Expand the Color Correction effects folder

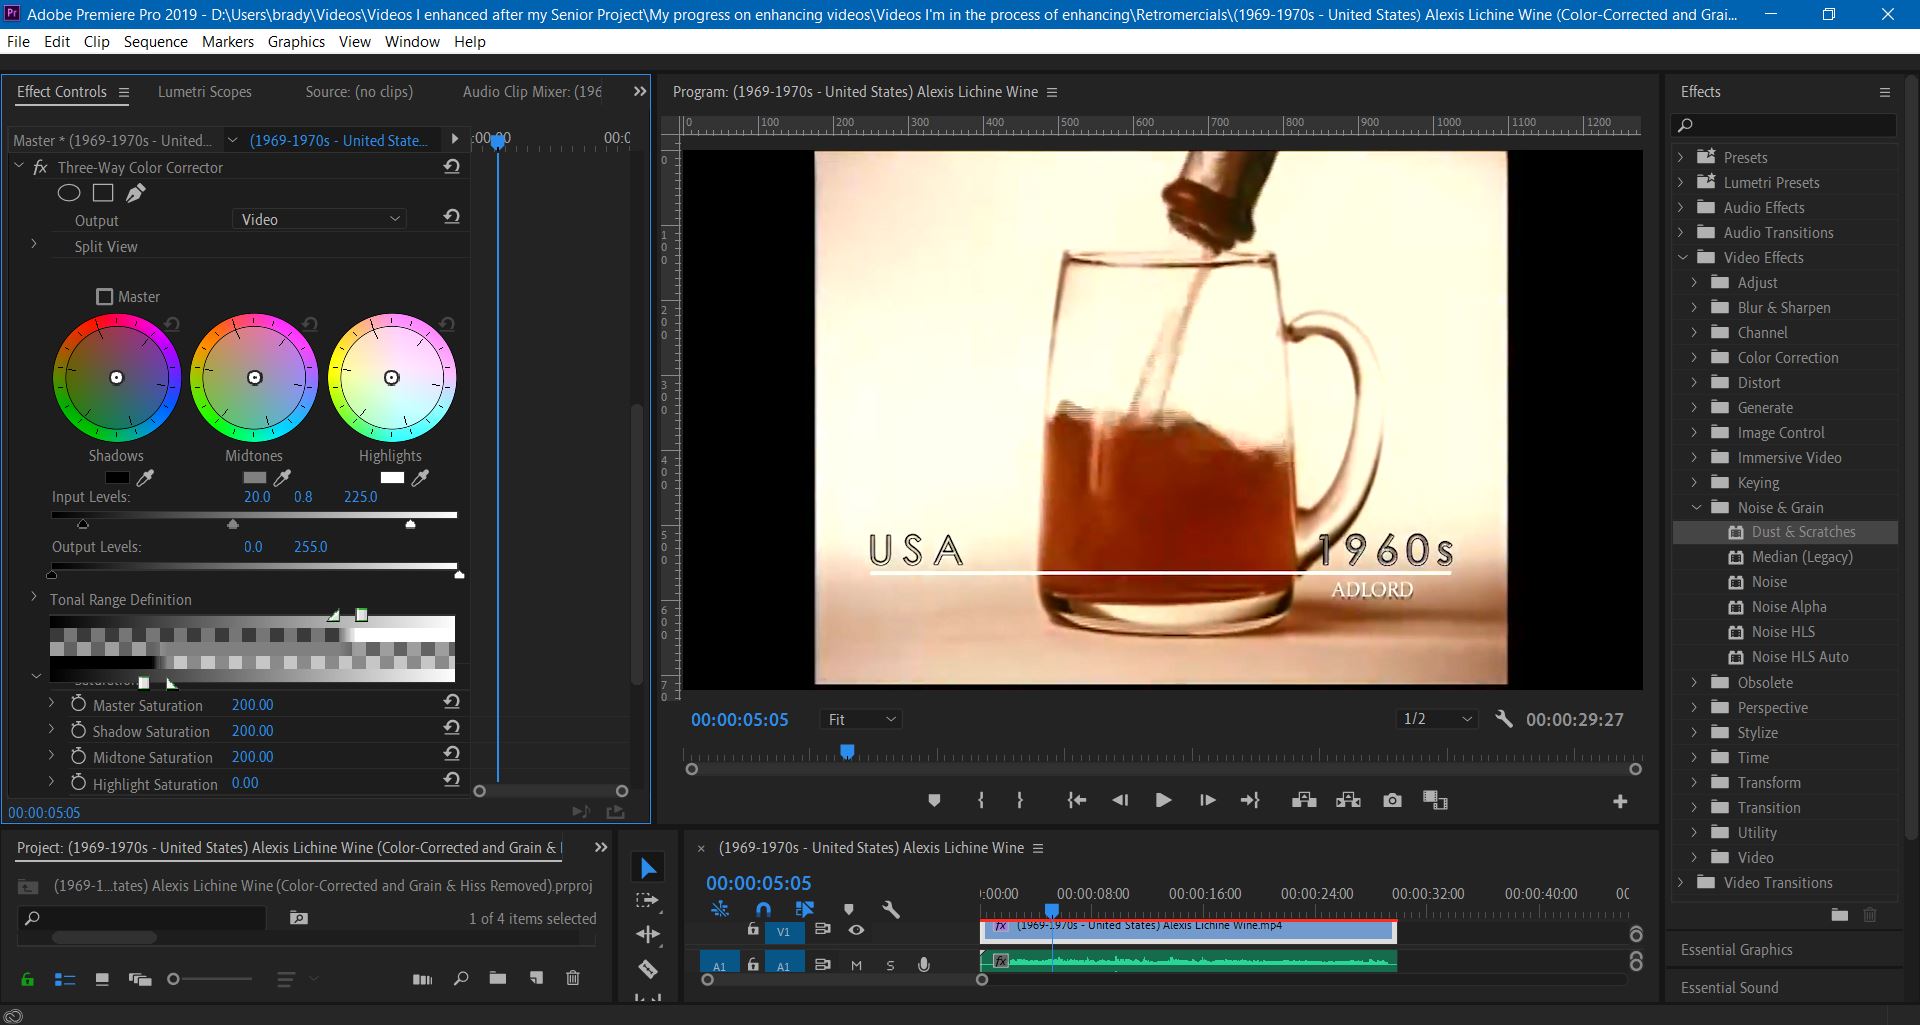[x=1694, y=357]
